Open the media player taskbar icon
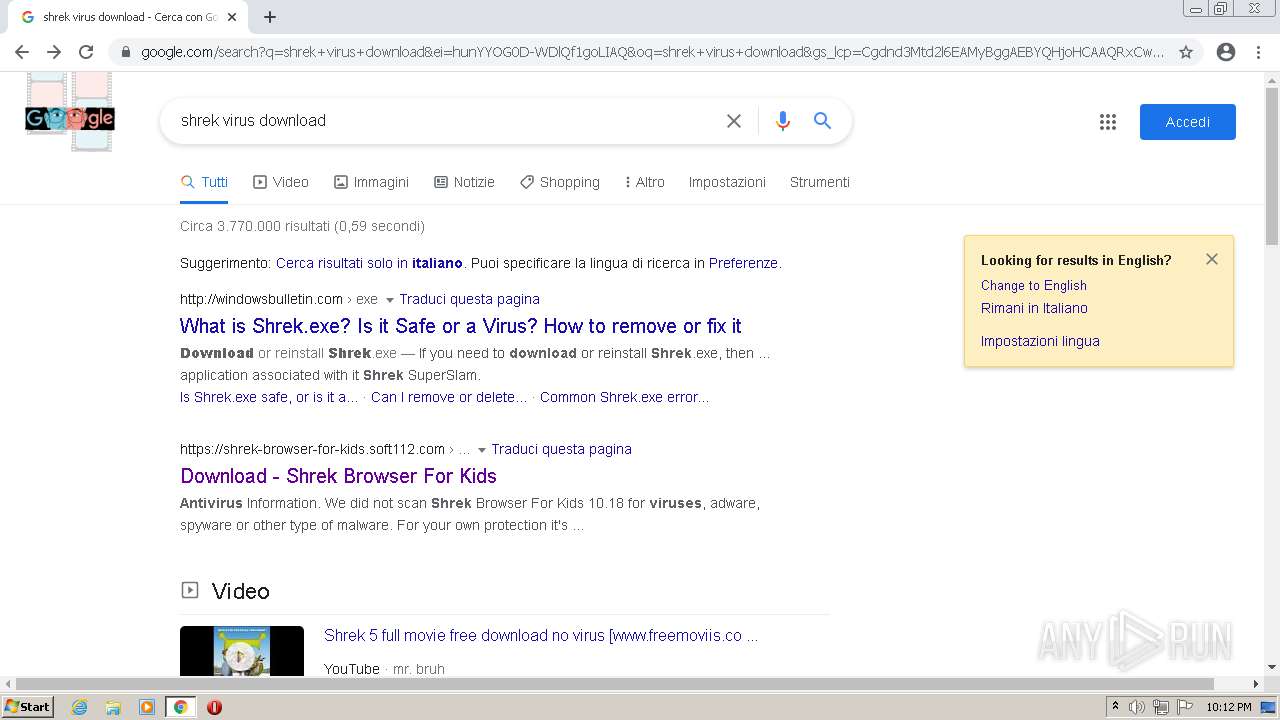This screenshot has height=720, width=1280. pos(147,707)
